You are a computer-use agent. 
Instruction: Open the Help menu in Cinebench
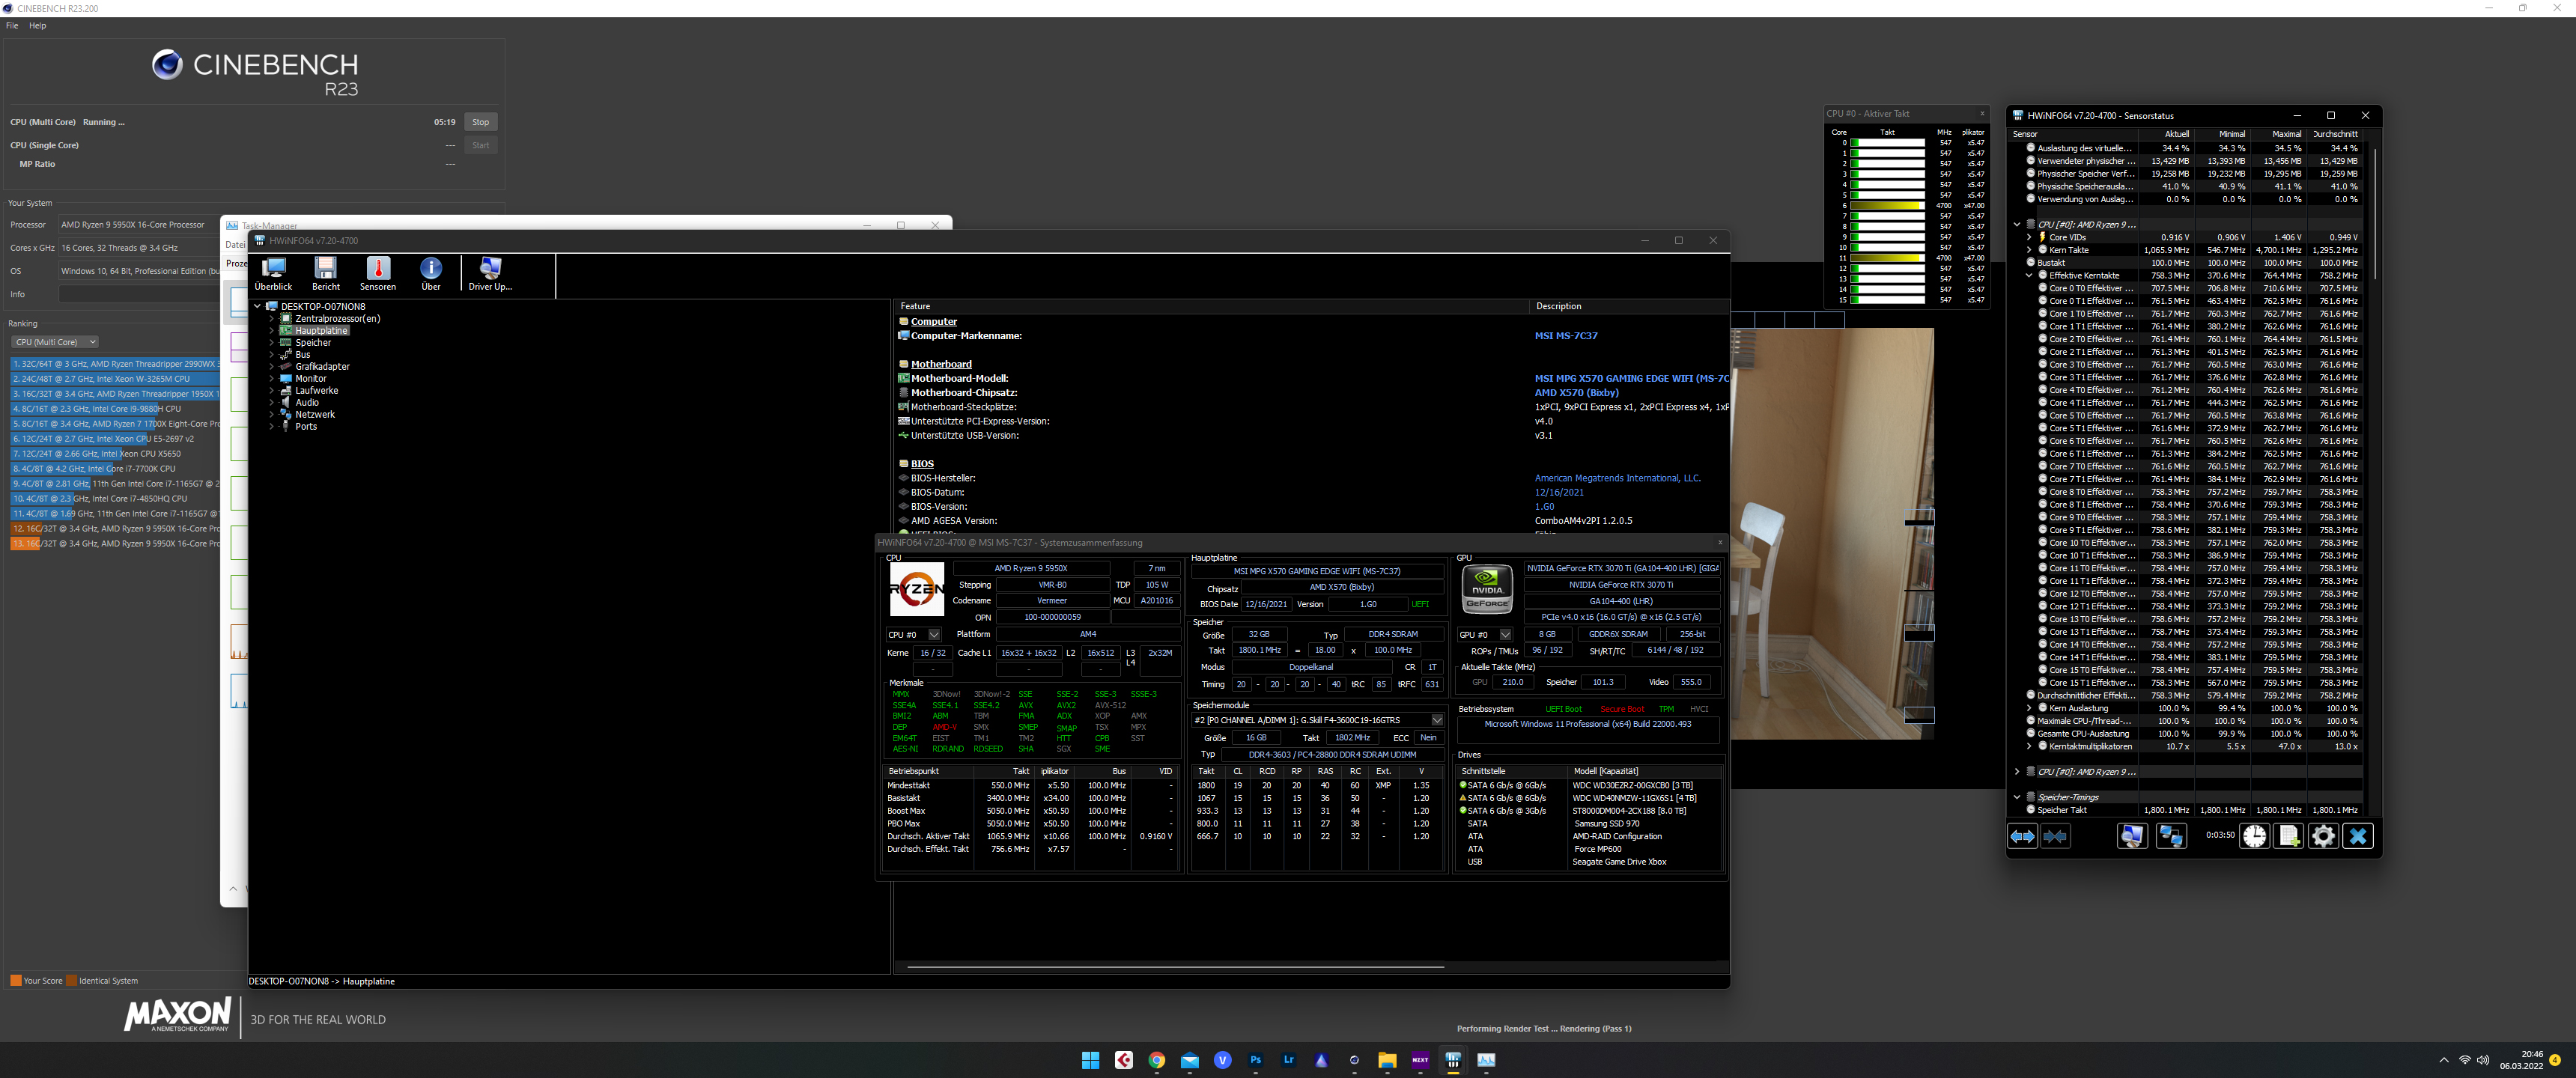[37, 26]
